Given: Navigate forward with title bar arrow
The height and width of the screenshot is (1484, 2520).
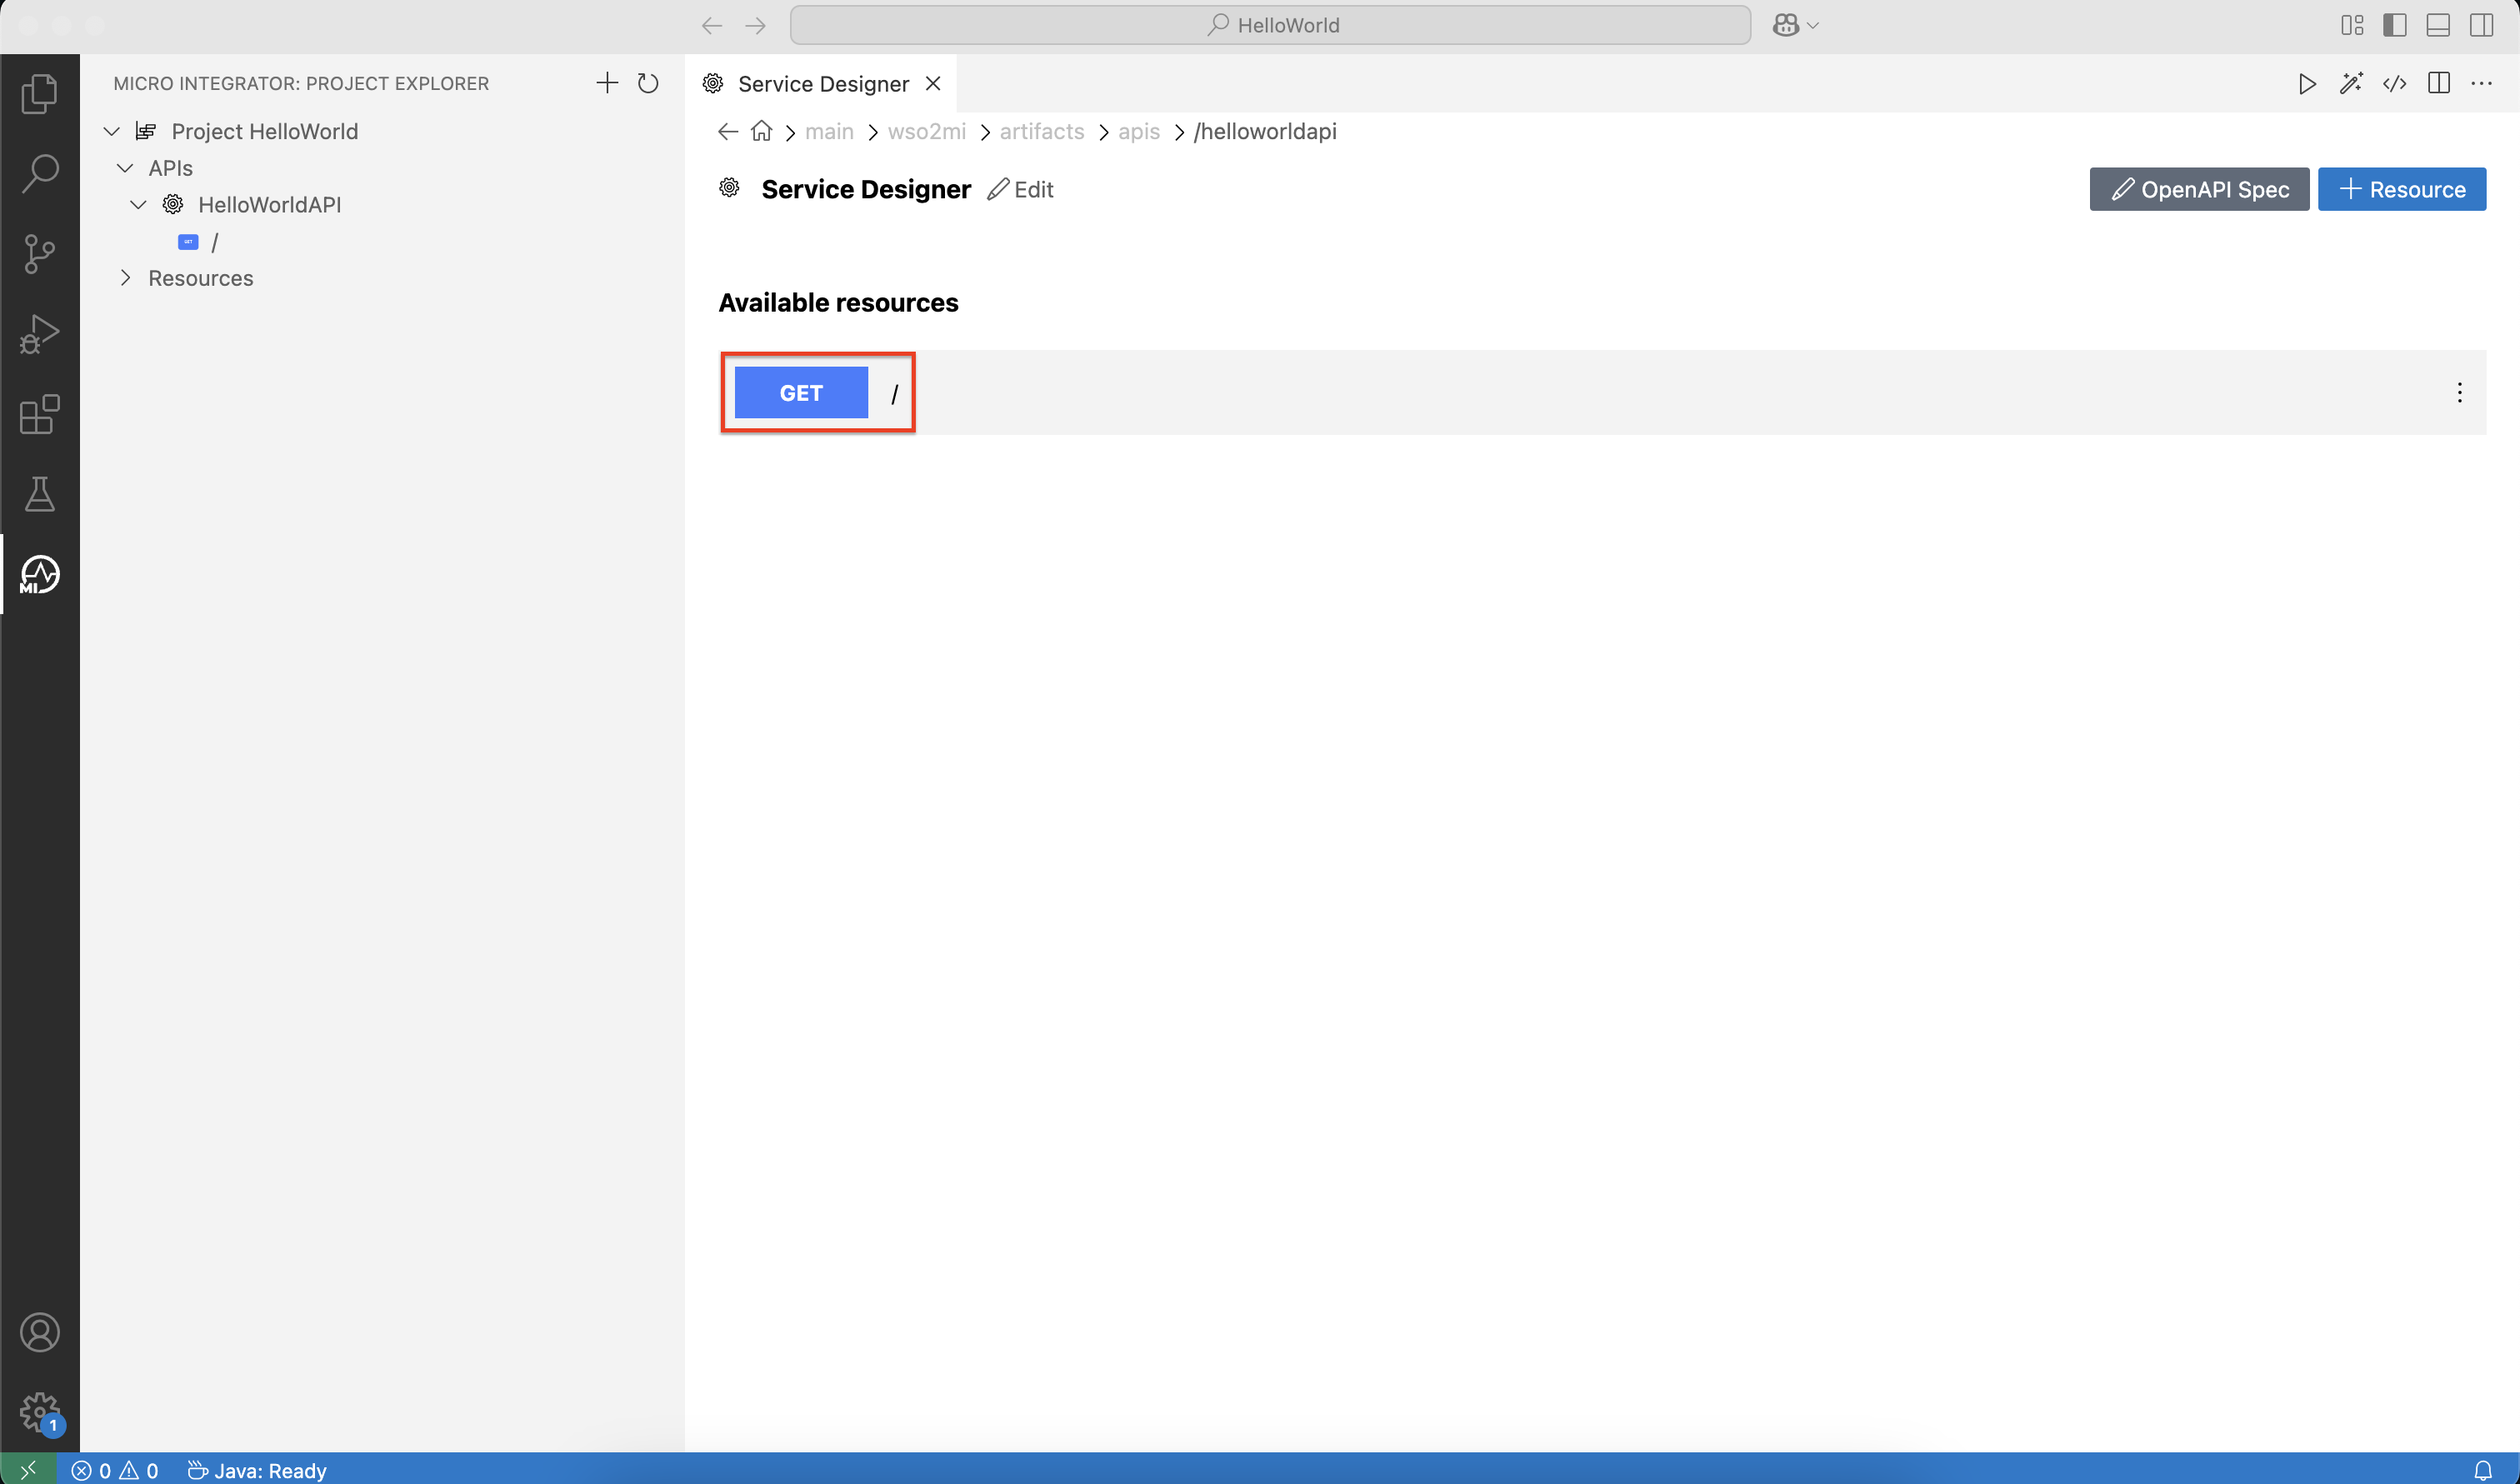Looking at the screenshot, I should click(x=756, y=26).
